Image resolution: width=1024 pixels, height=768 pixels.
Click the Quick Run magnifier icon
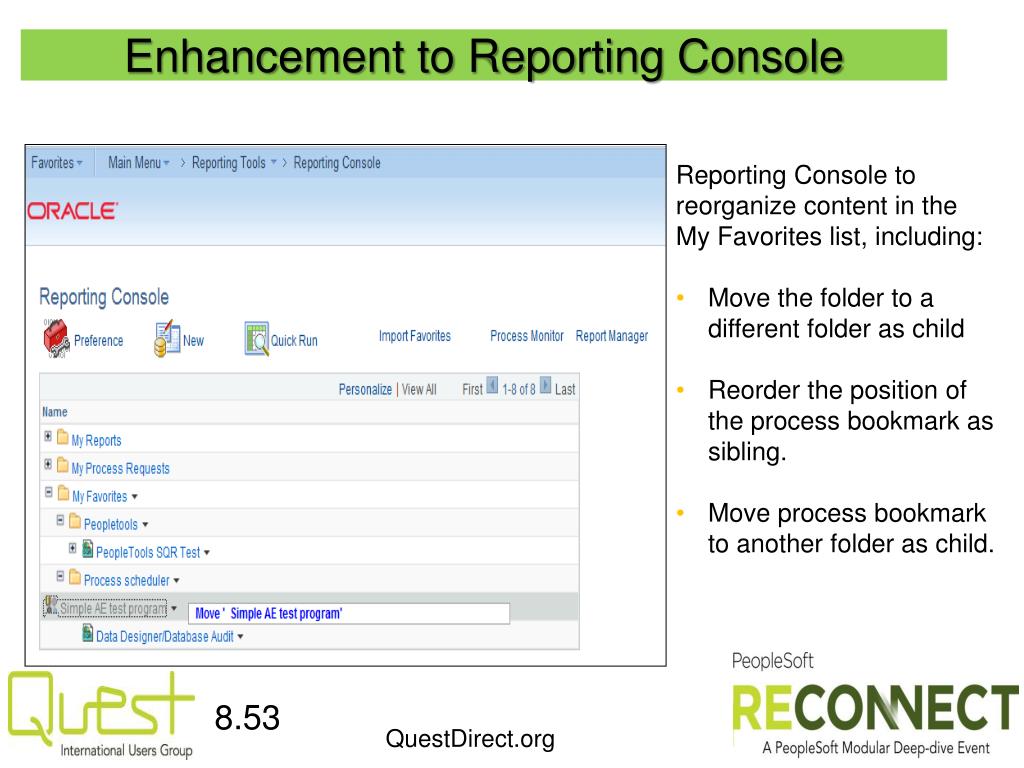(x=257, y=338)
